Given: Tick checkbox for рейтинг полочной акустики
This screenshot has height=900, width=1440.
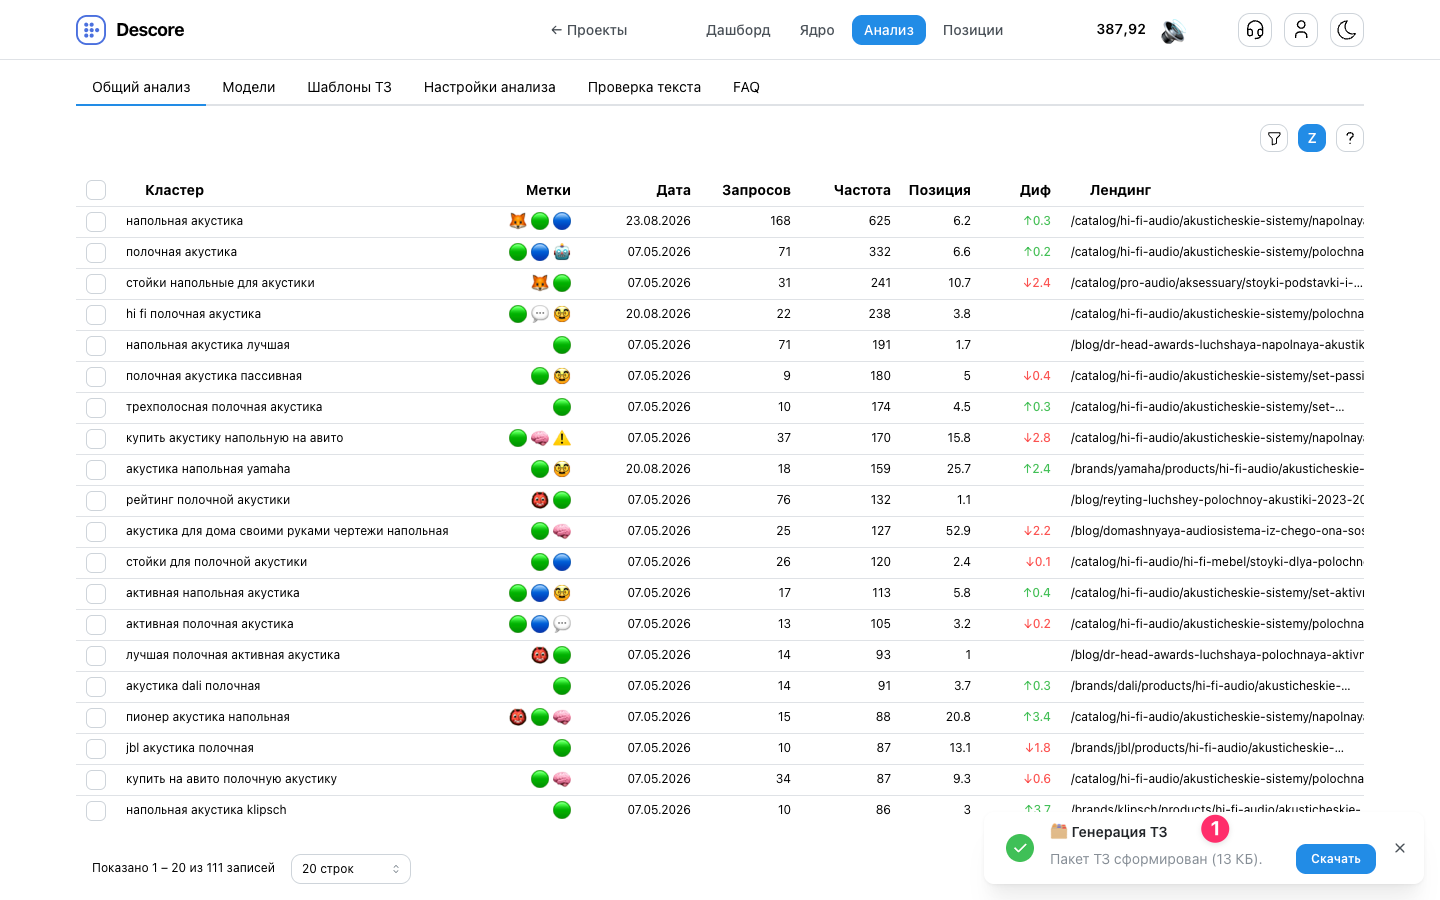Looking at the screenshot, I should (x=96, y=500).
